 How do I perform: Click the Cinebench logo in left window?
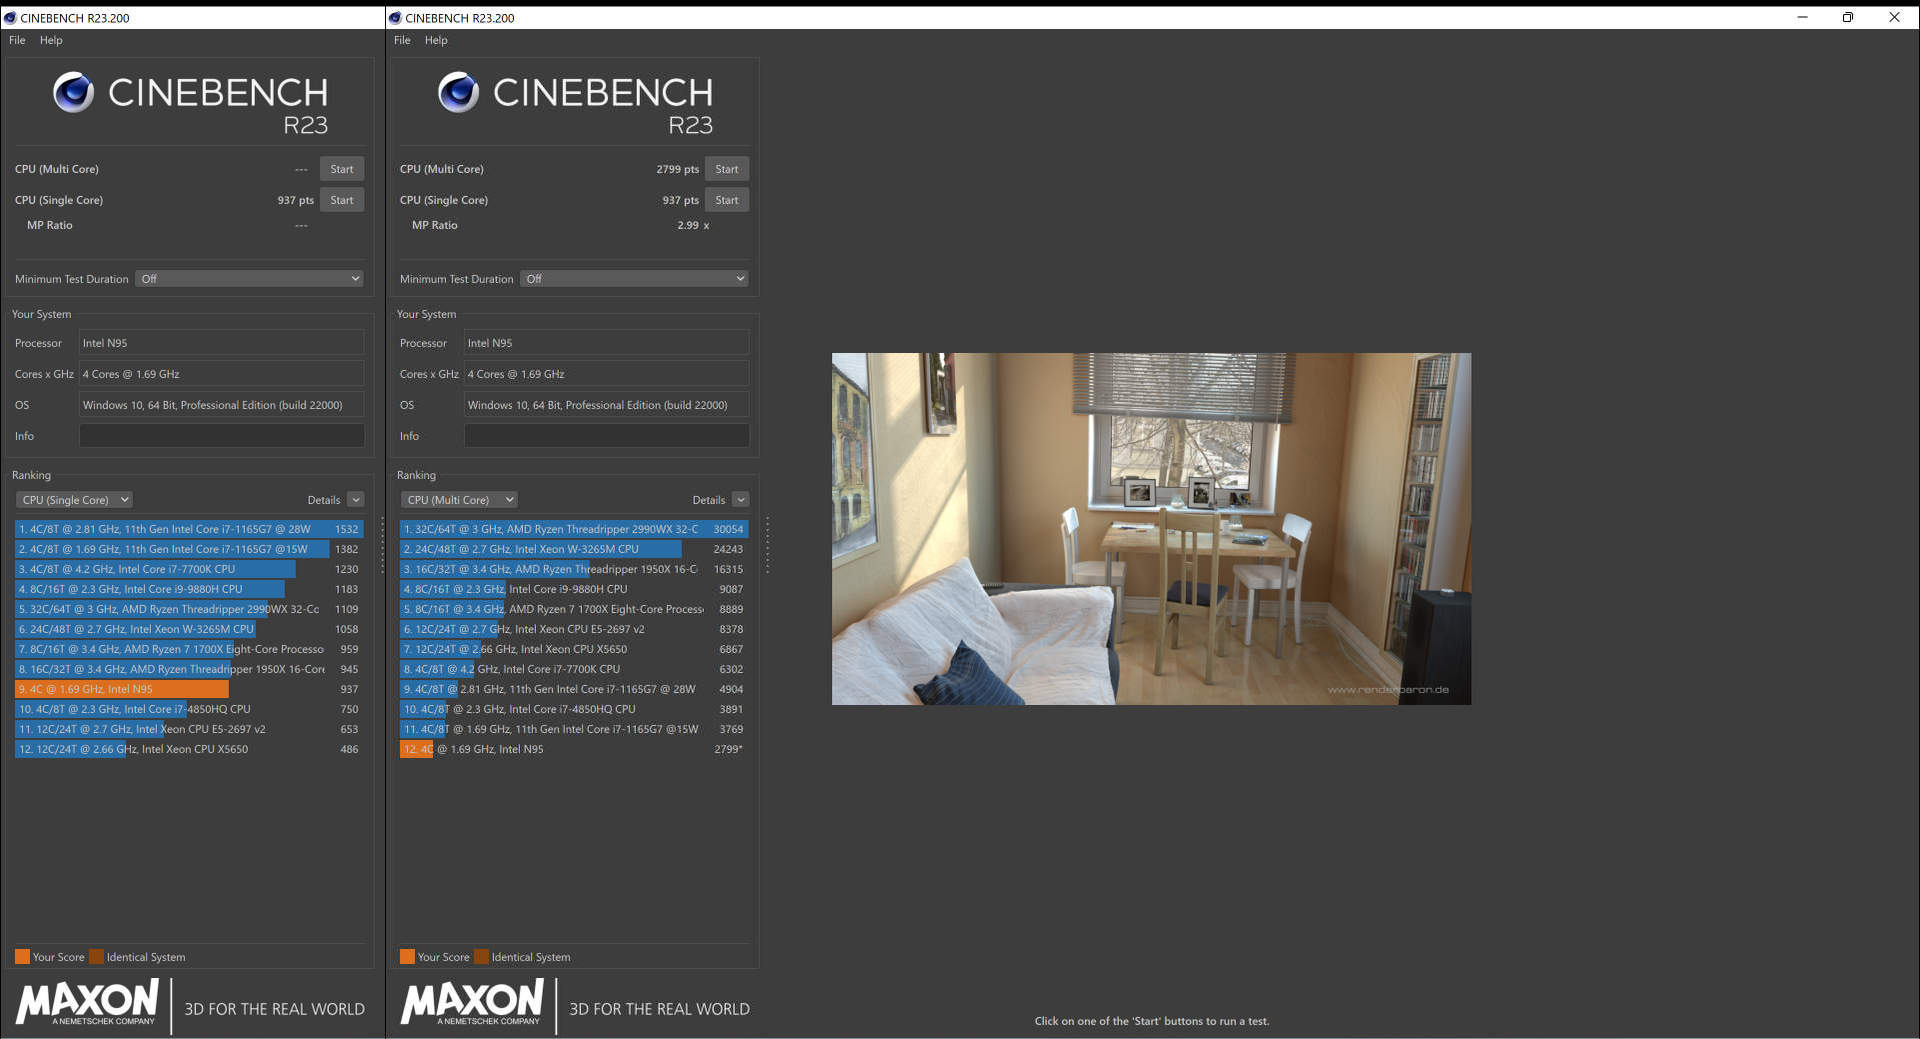(73, 93)
